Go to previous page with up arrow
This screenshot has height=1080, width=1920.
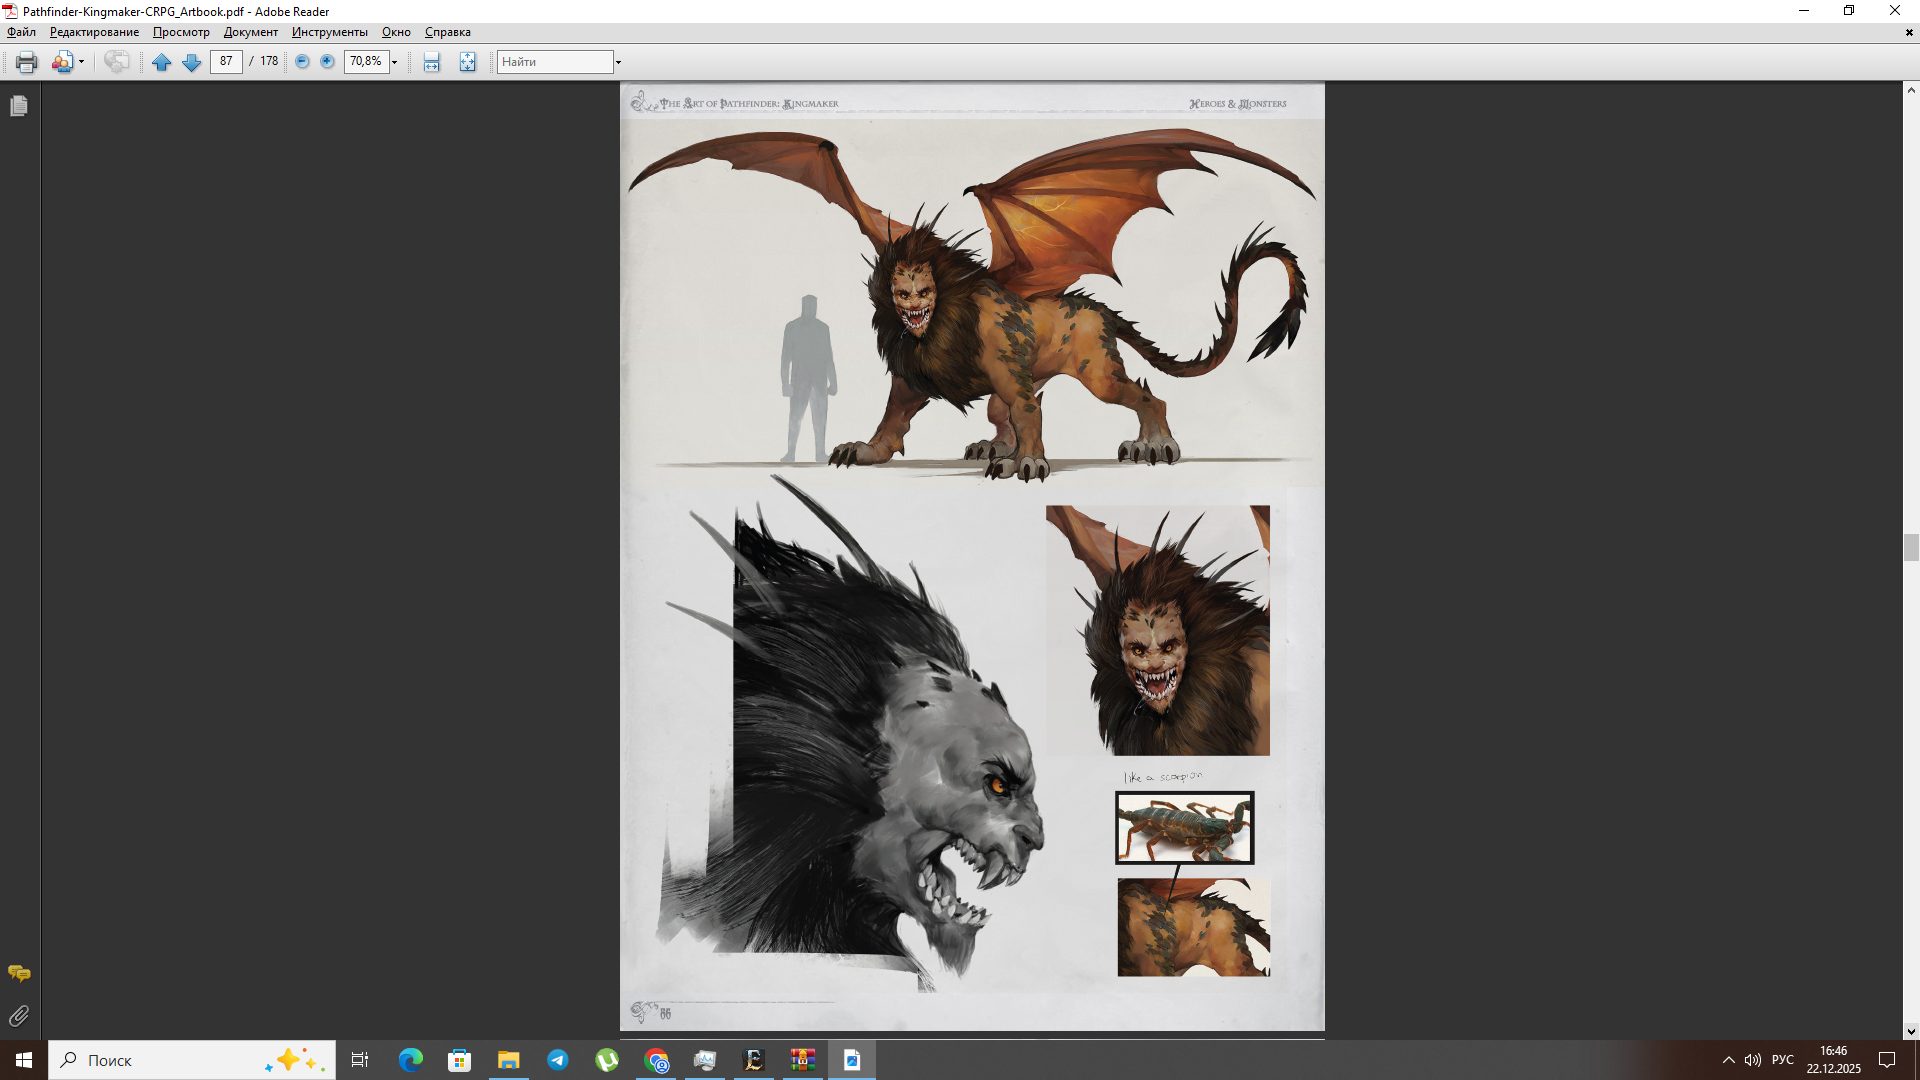161,62
